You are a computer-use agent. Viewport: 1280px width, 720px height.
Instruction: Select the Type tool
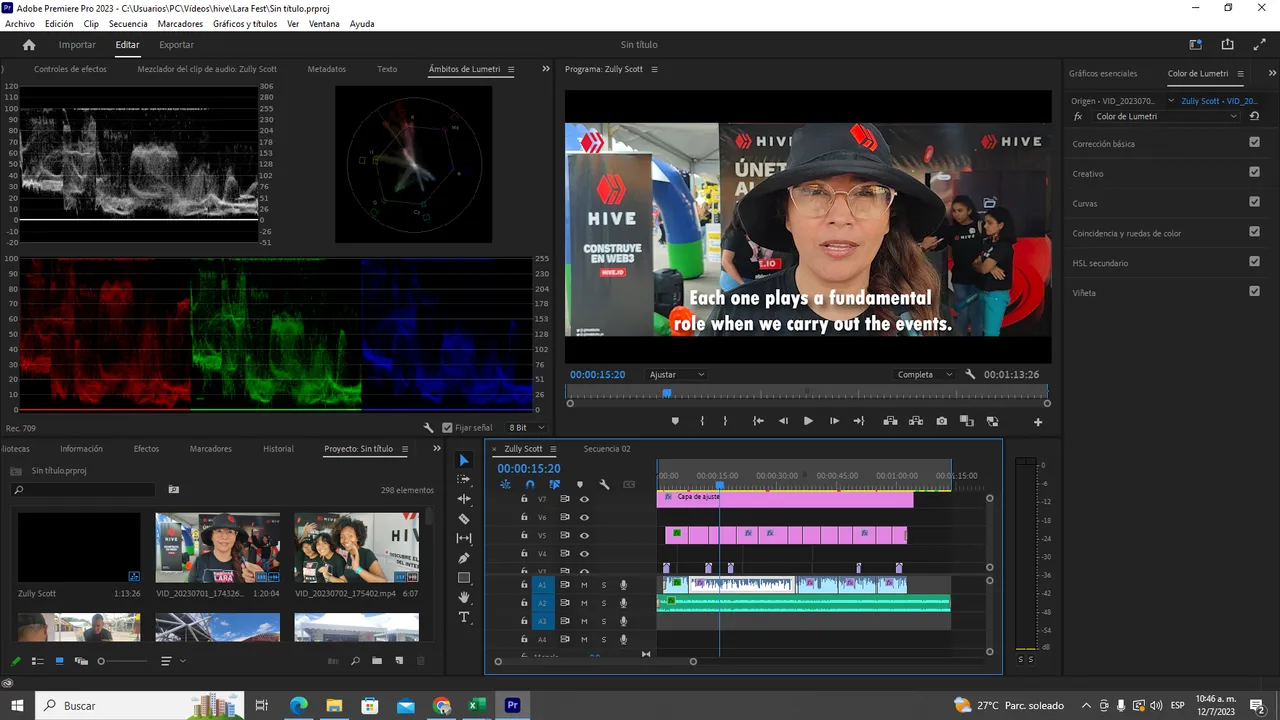pyautogui.click(x=464, y=617)
